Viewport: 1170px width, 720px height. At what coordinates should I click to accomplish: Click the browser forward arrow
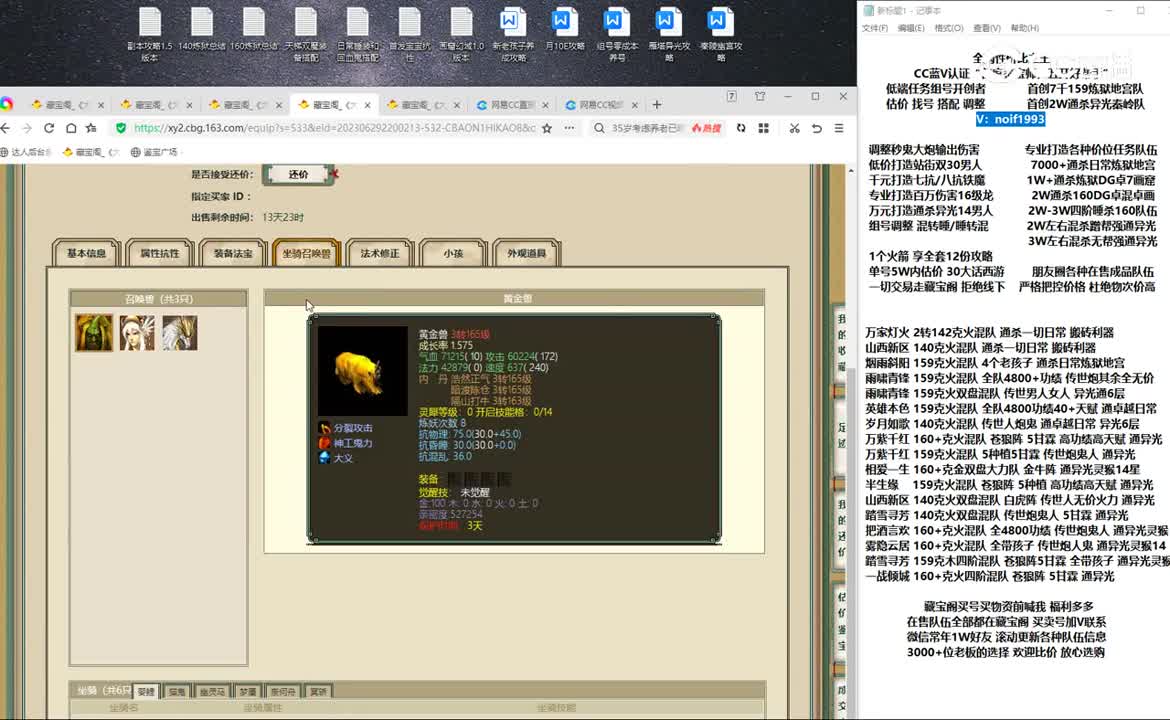click(x=27, y=128)
